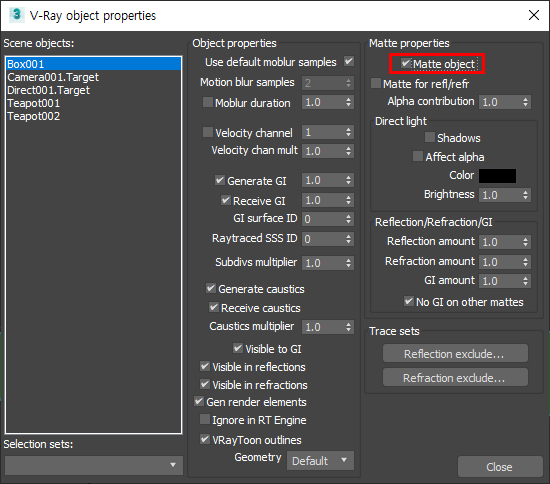
Task: Enable Affect alpha checkbox
Action: click(x=418, y=156)
